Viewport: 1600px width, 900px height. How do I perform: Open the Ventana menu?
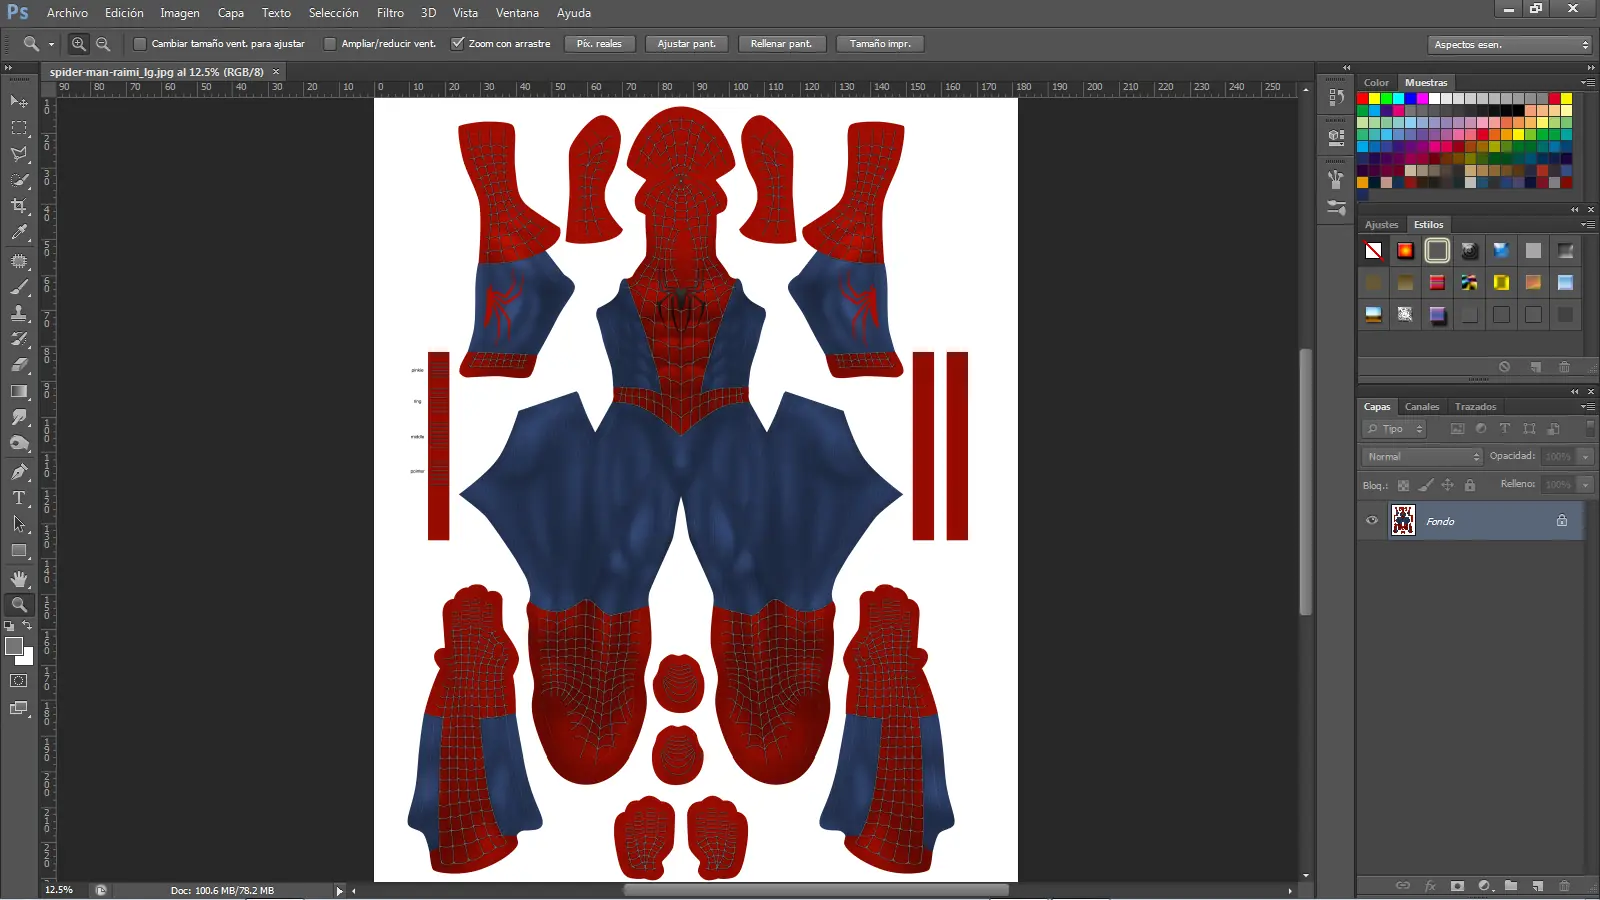coord(517,13)
